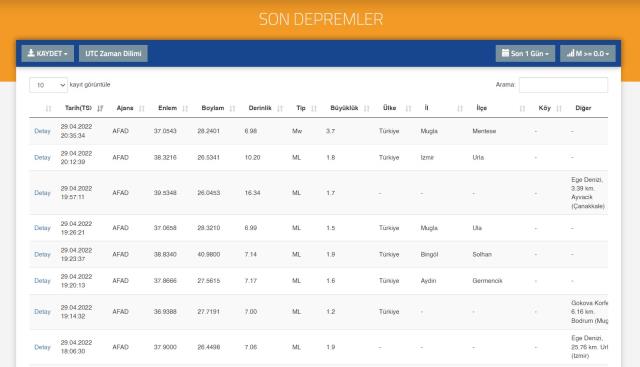Click the calendar icon on Son 1 Gün
Image resolution: width=640 pixels, height=367 pixels.
pos(505,53)
